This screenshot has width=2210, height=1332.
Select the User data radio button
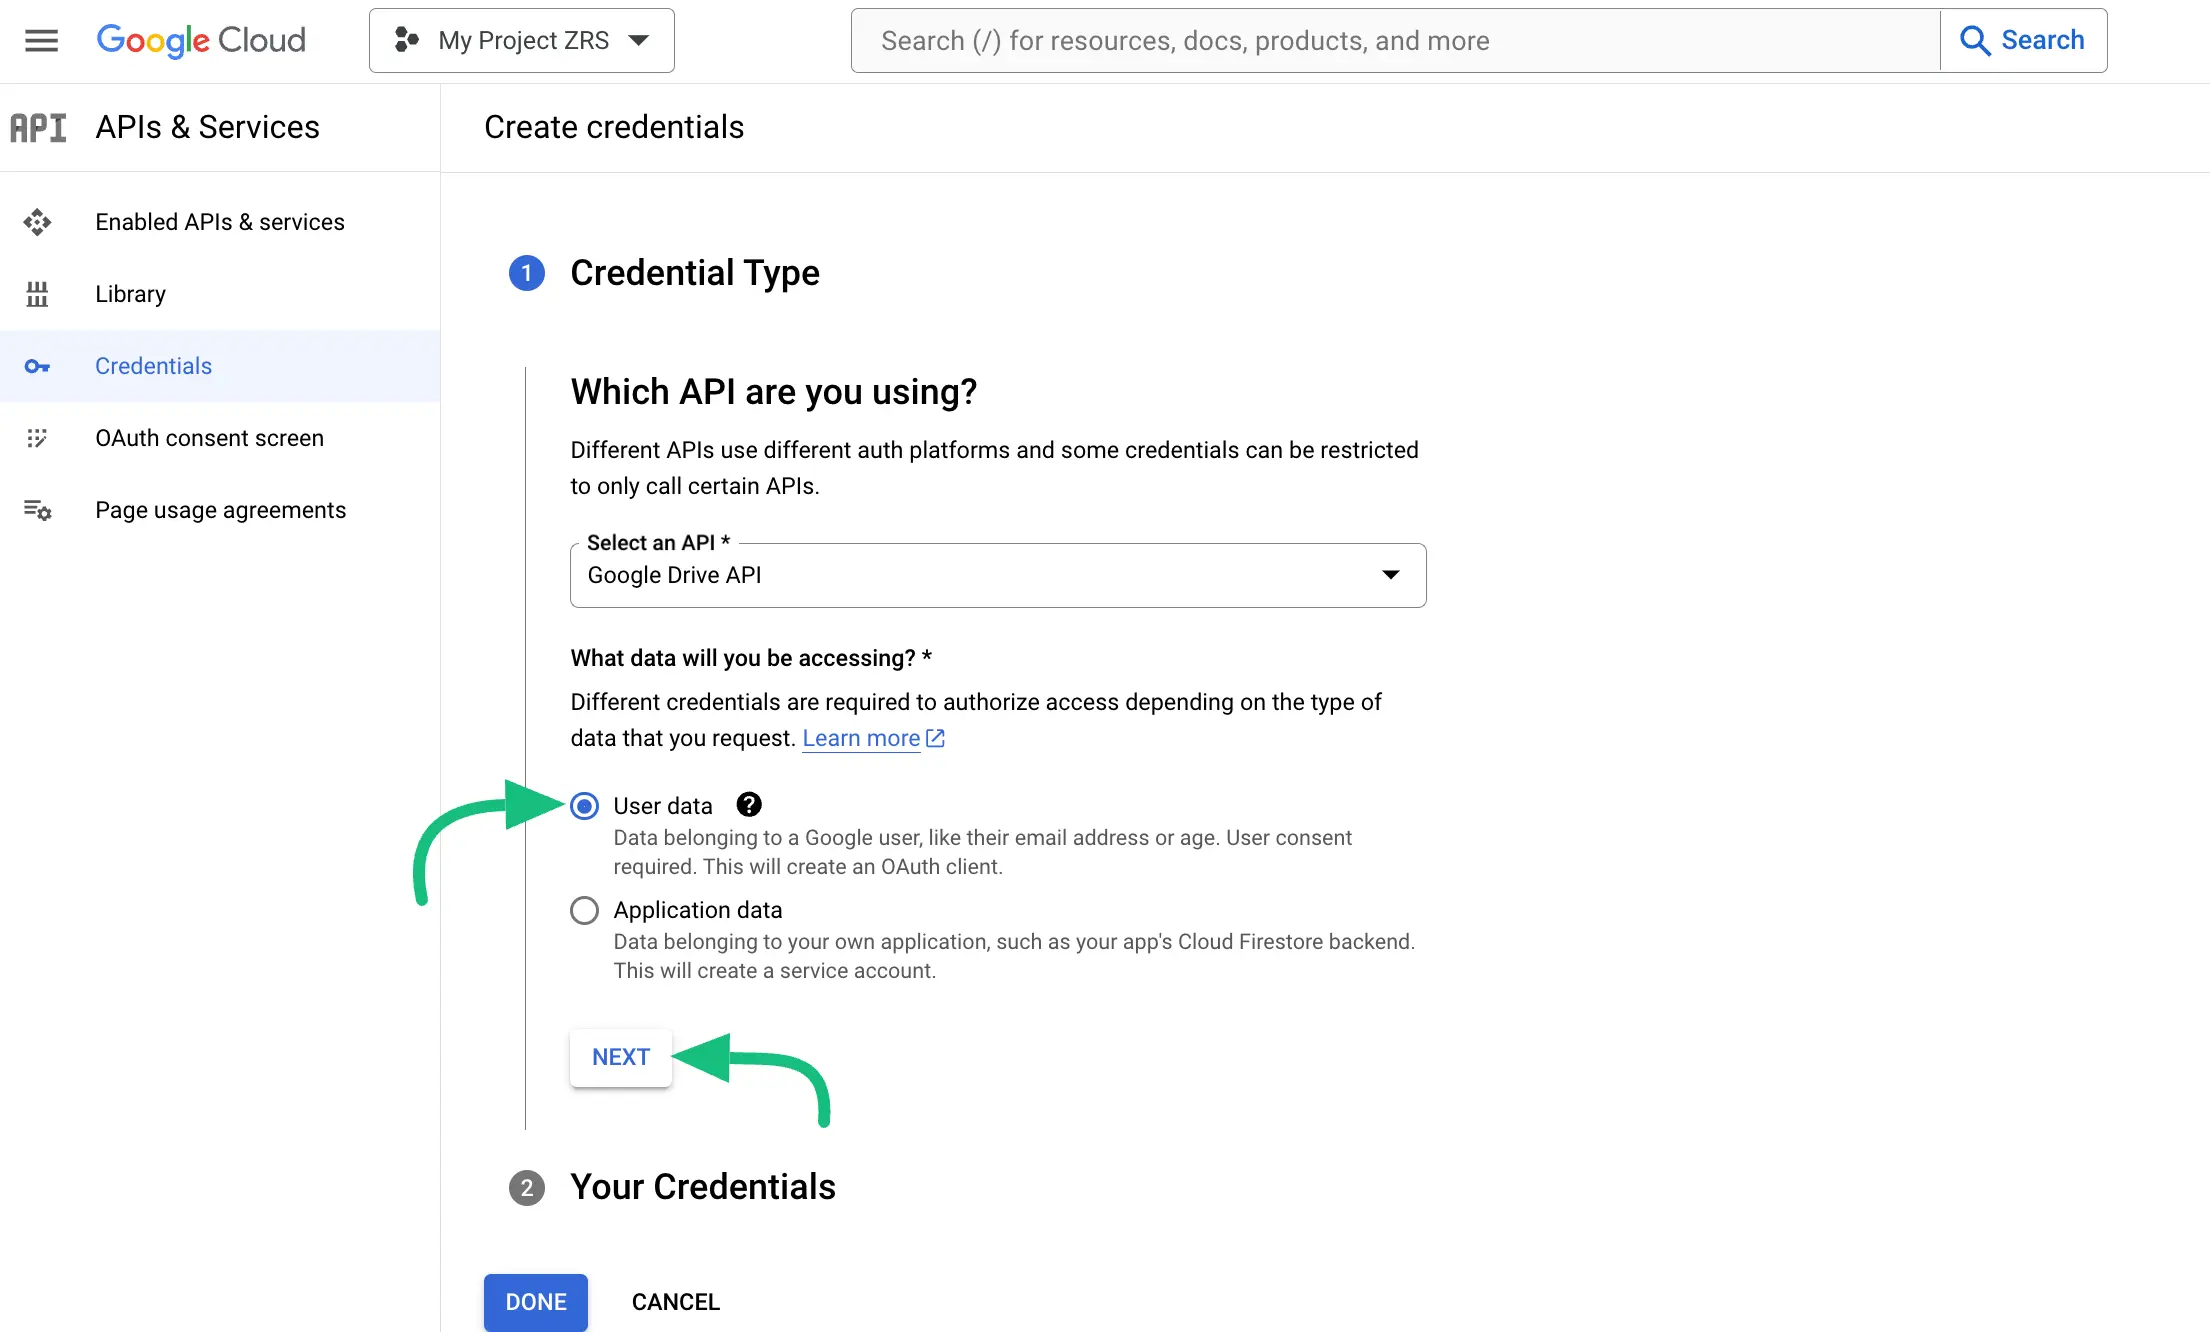[584, 805]
